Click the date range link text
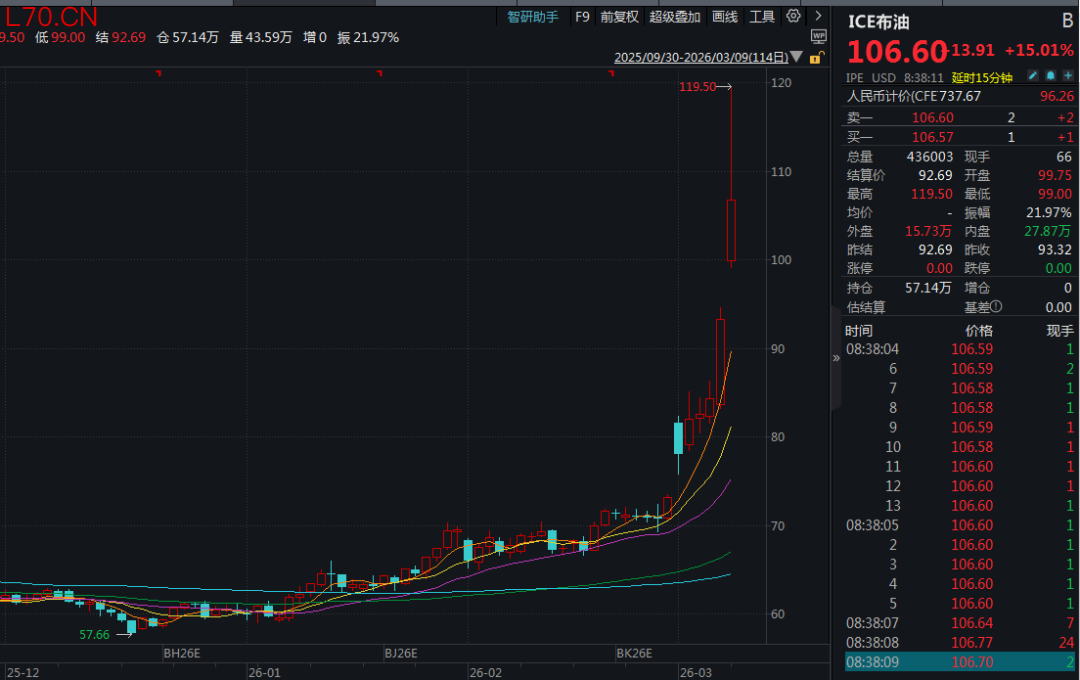1080x680 pixels. pos(701,57)
